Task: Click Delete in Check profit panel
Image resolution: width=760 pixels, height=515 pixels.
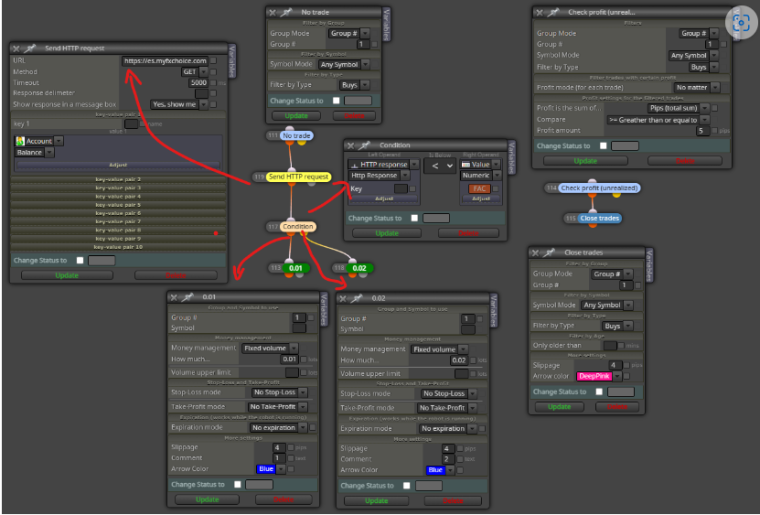Action: click(x=684, y=161)
